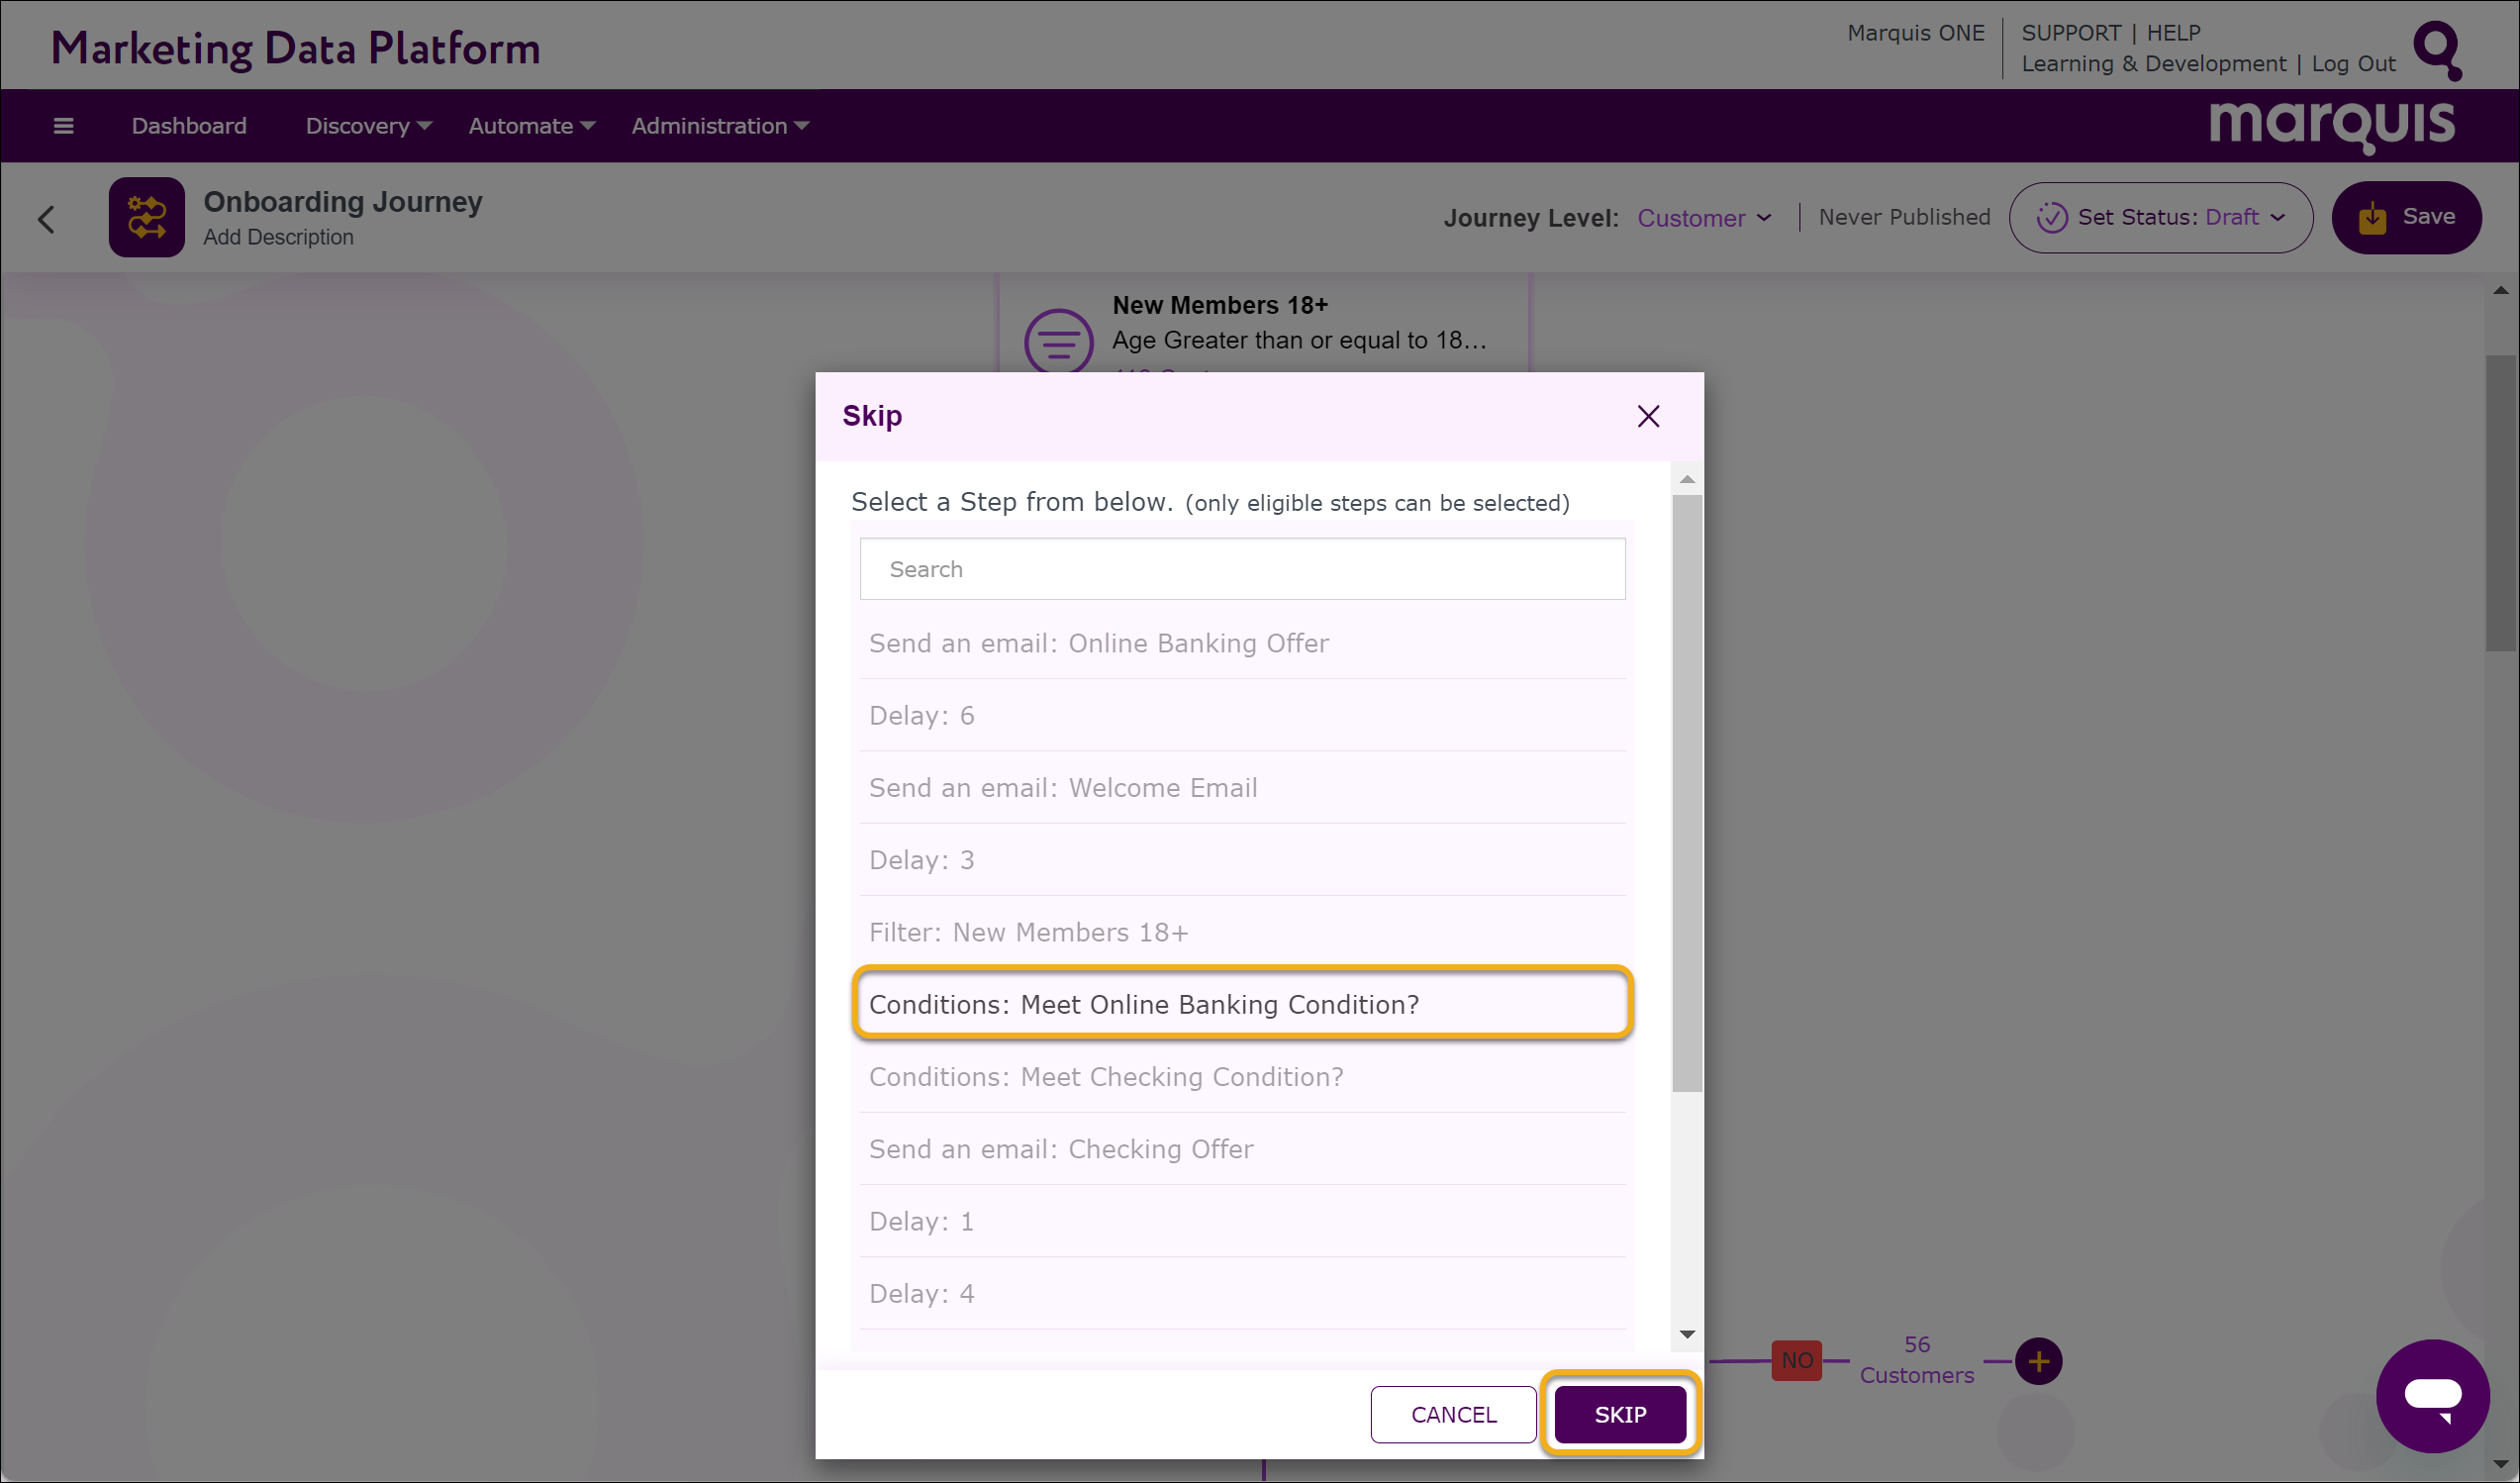Viewport: 2520px width, 1483px height.
Task: Click the New Members 18+ filter icon
Action: click(1058, 342)
